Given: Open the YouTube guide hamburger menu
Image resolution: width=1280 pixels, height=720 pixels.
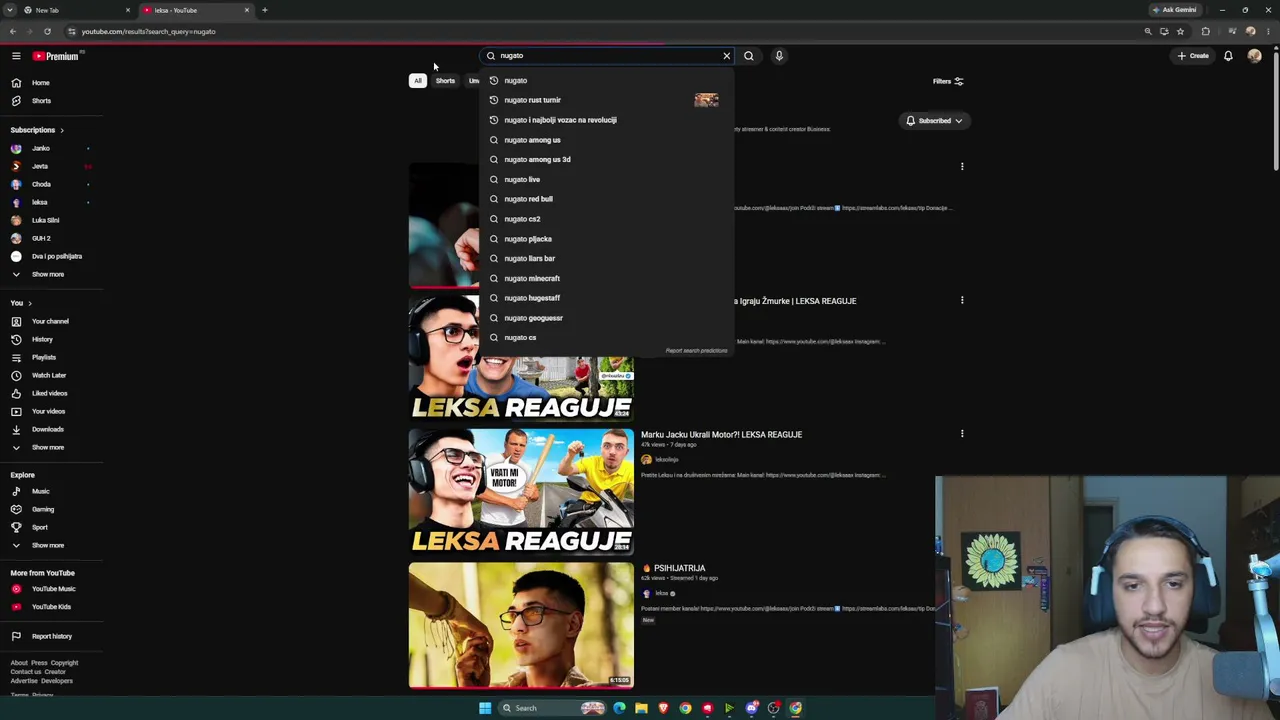Looking at the screenshot, I should (x=16, y=56).
